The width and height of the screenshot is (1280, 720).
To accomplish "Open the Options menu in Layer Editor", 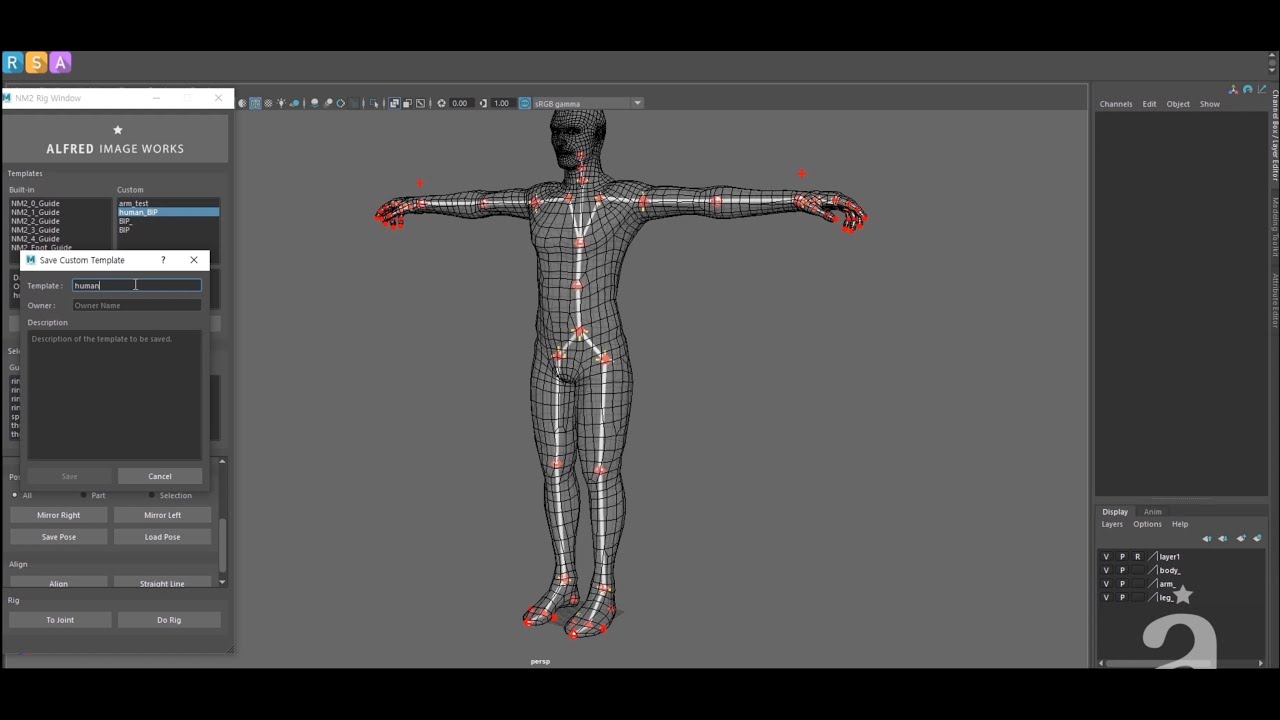I will coord(1147,524).
